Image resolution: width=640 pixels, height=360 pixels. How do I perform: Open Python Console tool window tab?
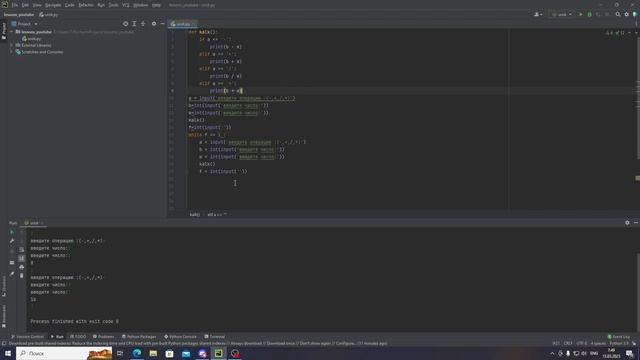click(x=180, y=337)
